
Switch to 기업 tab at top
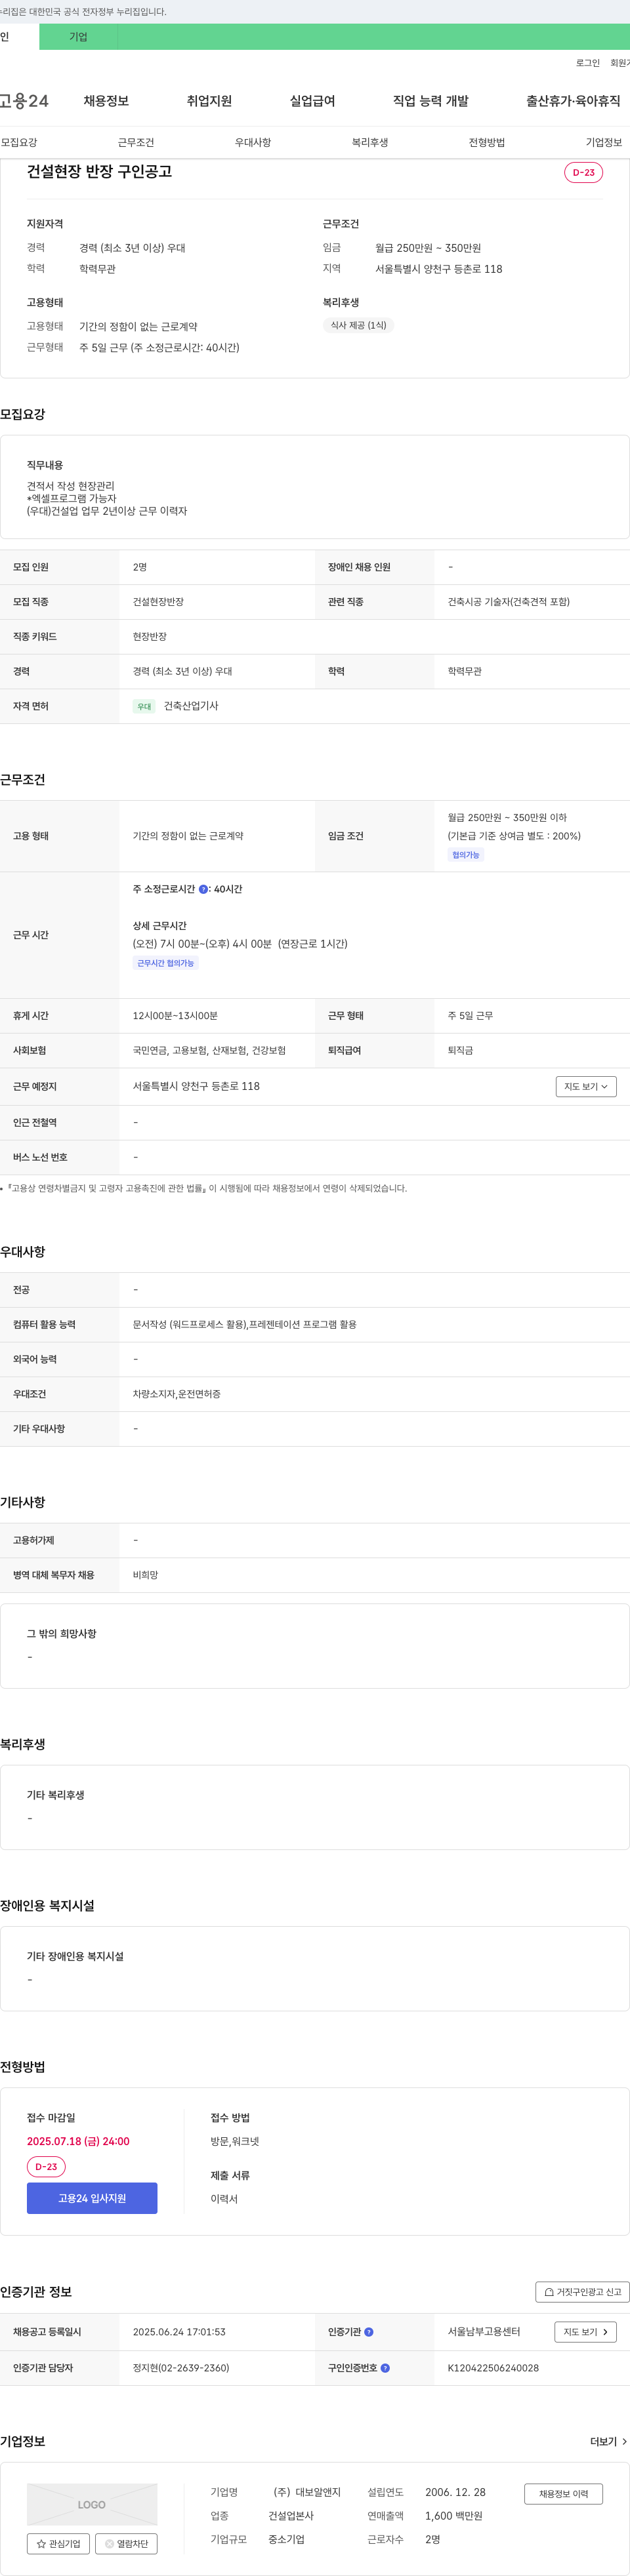[78, 37]
